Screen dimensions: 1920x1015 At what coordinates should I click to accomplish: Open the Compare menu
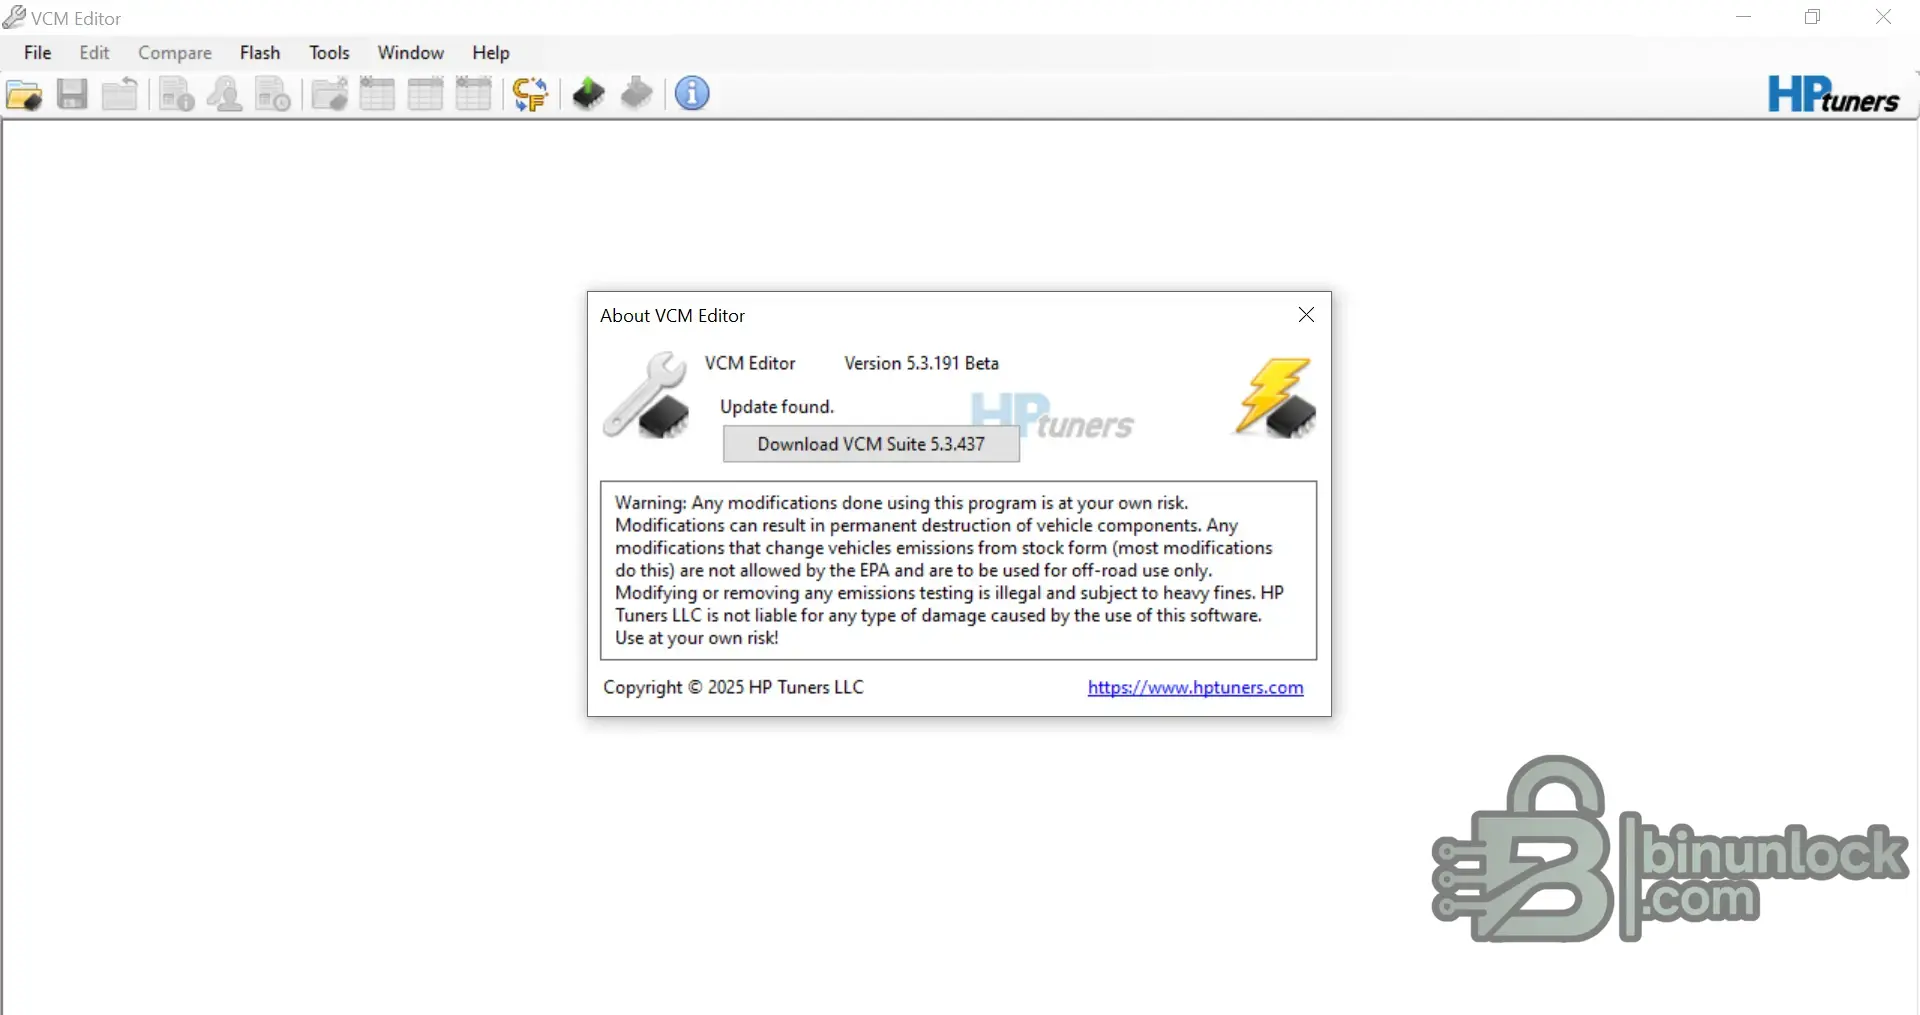point(175,53)
